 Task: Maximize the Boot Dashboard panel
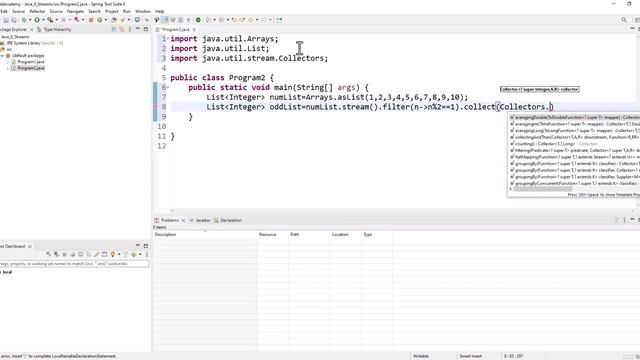point(146,246)
